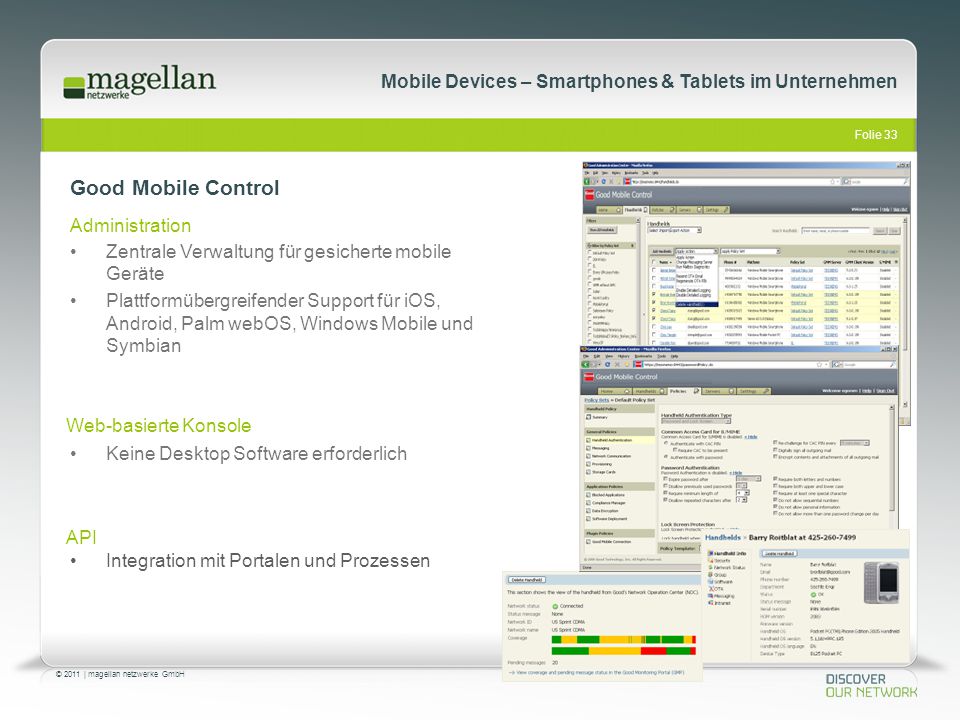Viewport: 960px width, 720px height.
Task: Click the red Good logo in the Handhelds list window header
Action: click(590, 195)
